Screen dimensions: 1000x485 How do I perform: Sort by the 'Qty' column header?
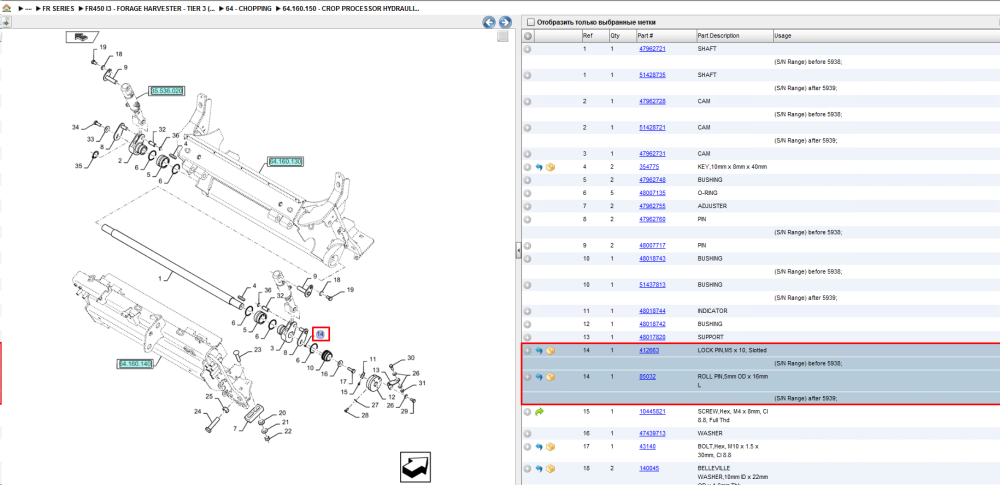click(x=622, y=36)
